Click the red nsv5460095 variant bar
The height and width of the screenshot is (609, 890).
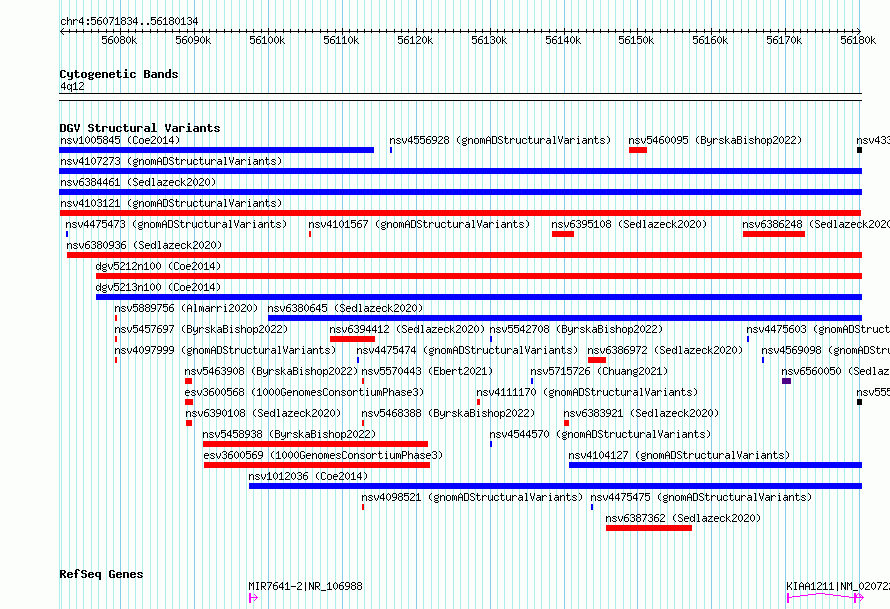(637, 150)
